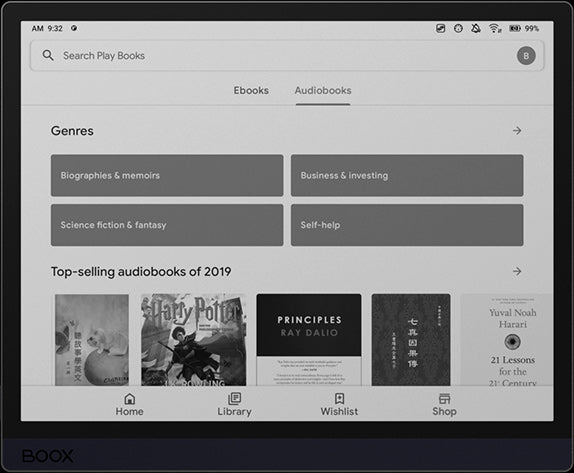Tap the screen refresh mode icon in status bar
The image size is (574, 473).
click(x=440, y=28)
